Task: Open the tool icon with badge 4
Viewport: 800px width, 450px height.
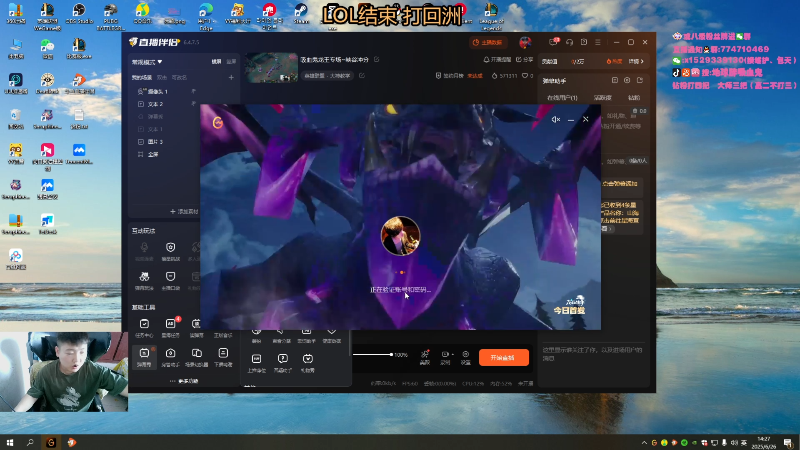Action: coord(170,328)
